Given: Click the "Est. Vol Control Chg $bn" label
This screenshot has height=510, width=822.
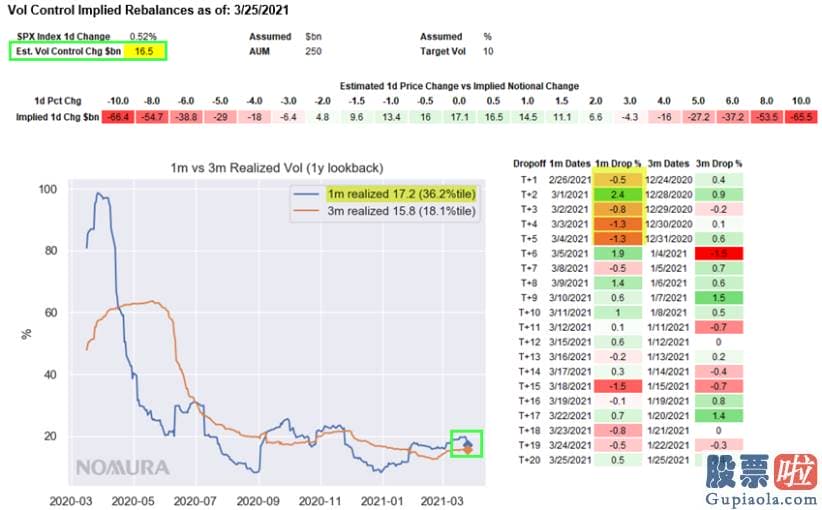Looking at the screenshot, I should [68, 51].
